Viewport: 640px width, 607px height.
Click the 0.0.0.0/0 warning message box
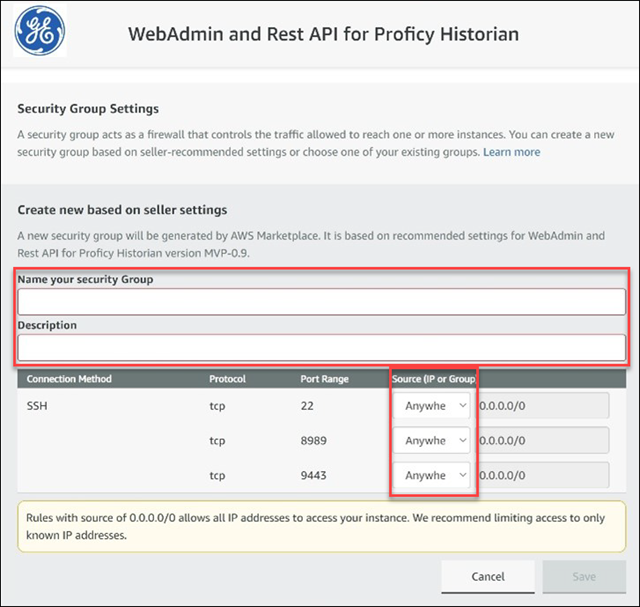click(322, 527)
